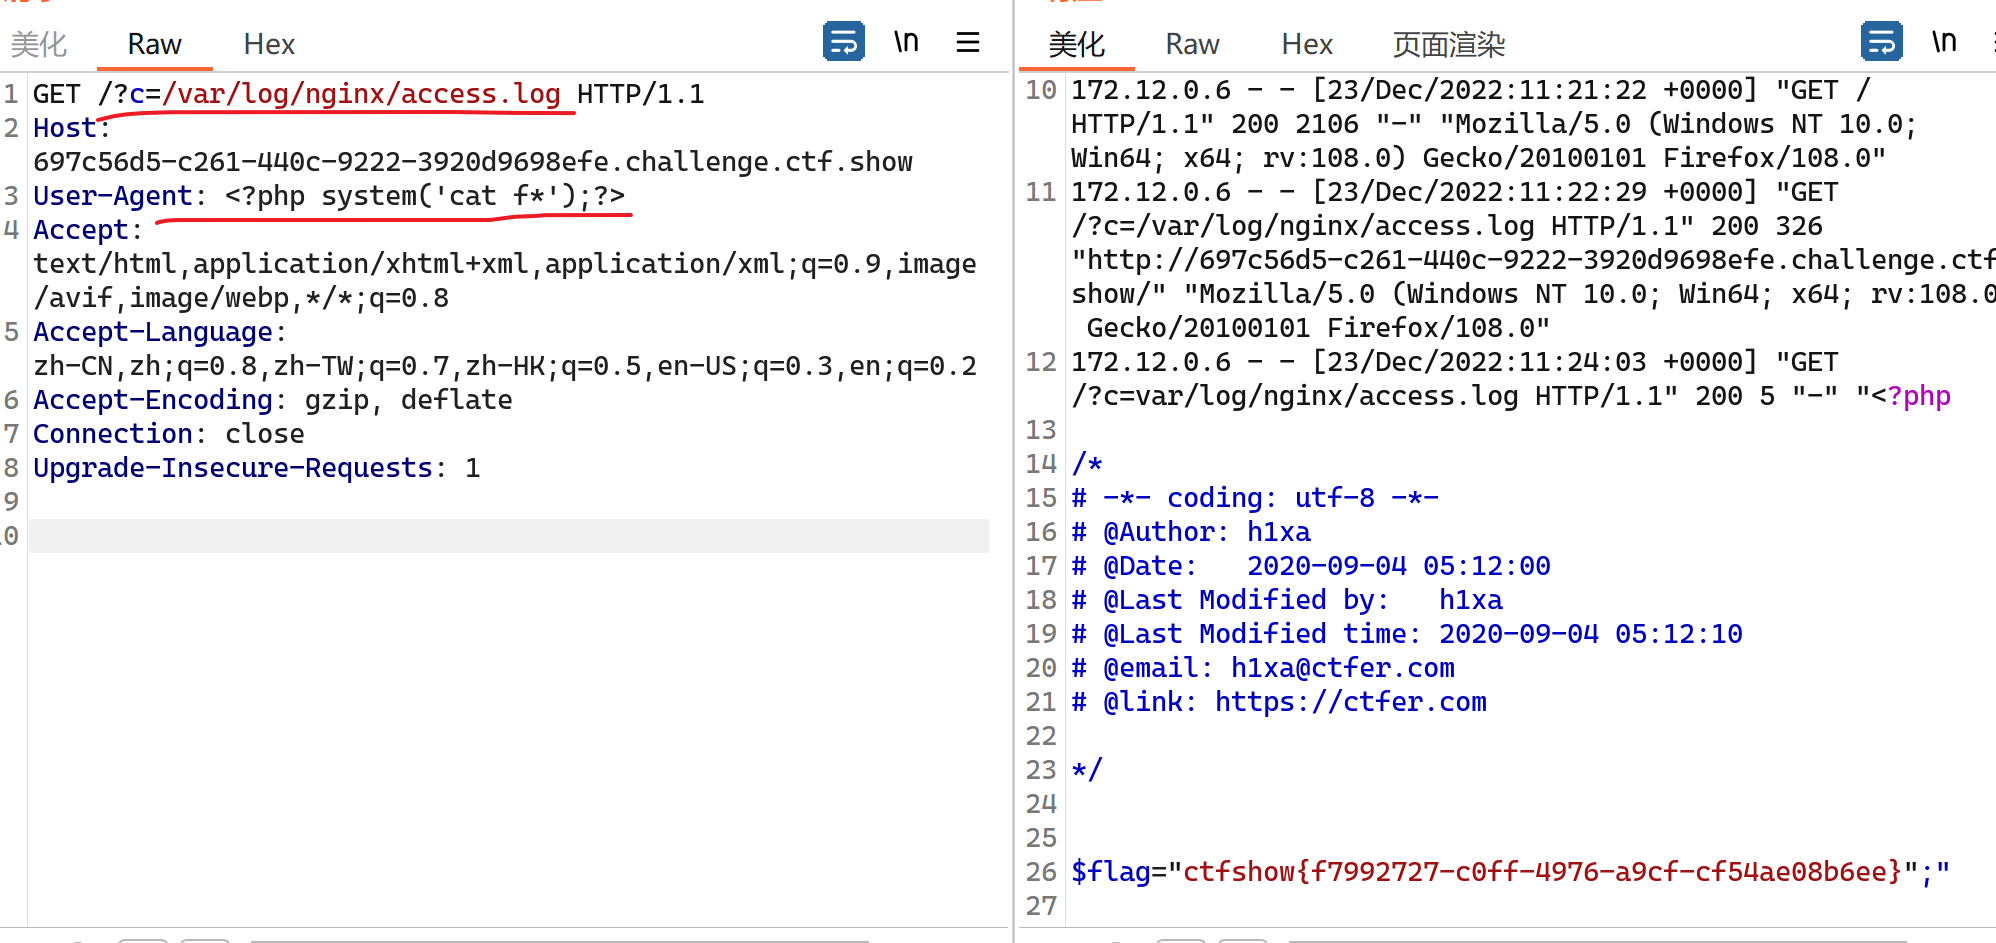The width and height of the screenshot is (1996, 943).
Task: Click response log line 12 with 11:24:03
Action: click(x=1511, y=379)
